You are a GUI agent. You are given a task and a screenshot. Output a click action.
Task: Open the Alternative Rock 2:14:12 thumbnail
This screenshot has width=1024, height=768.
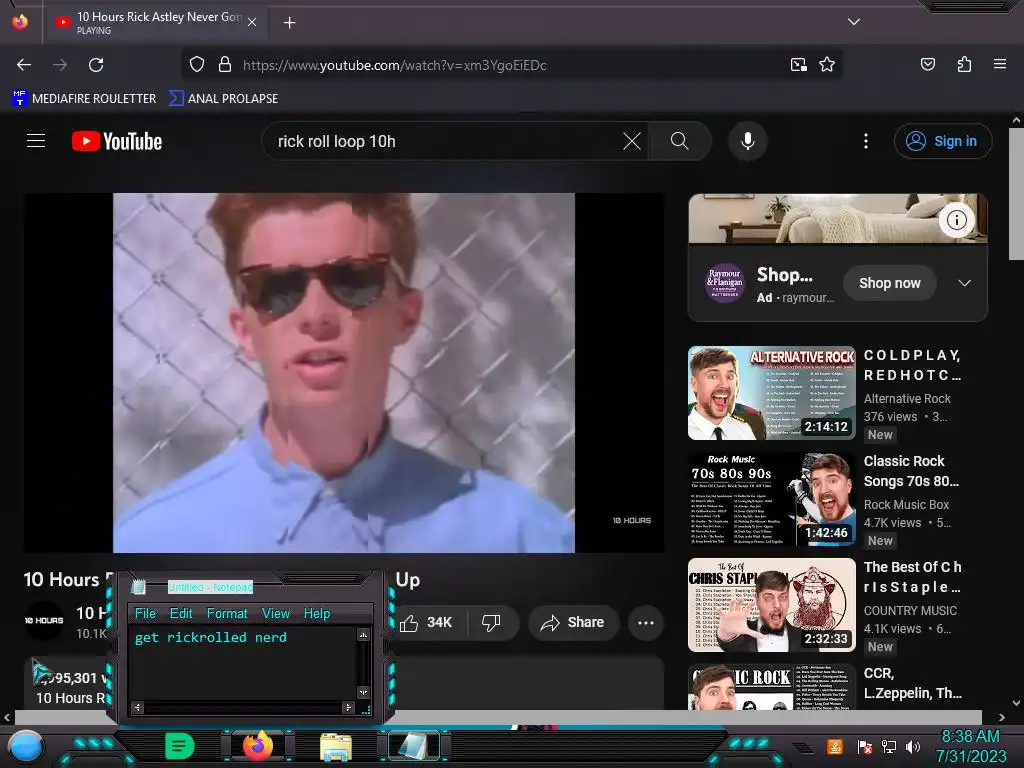772,392
